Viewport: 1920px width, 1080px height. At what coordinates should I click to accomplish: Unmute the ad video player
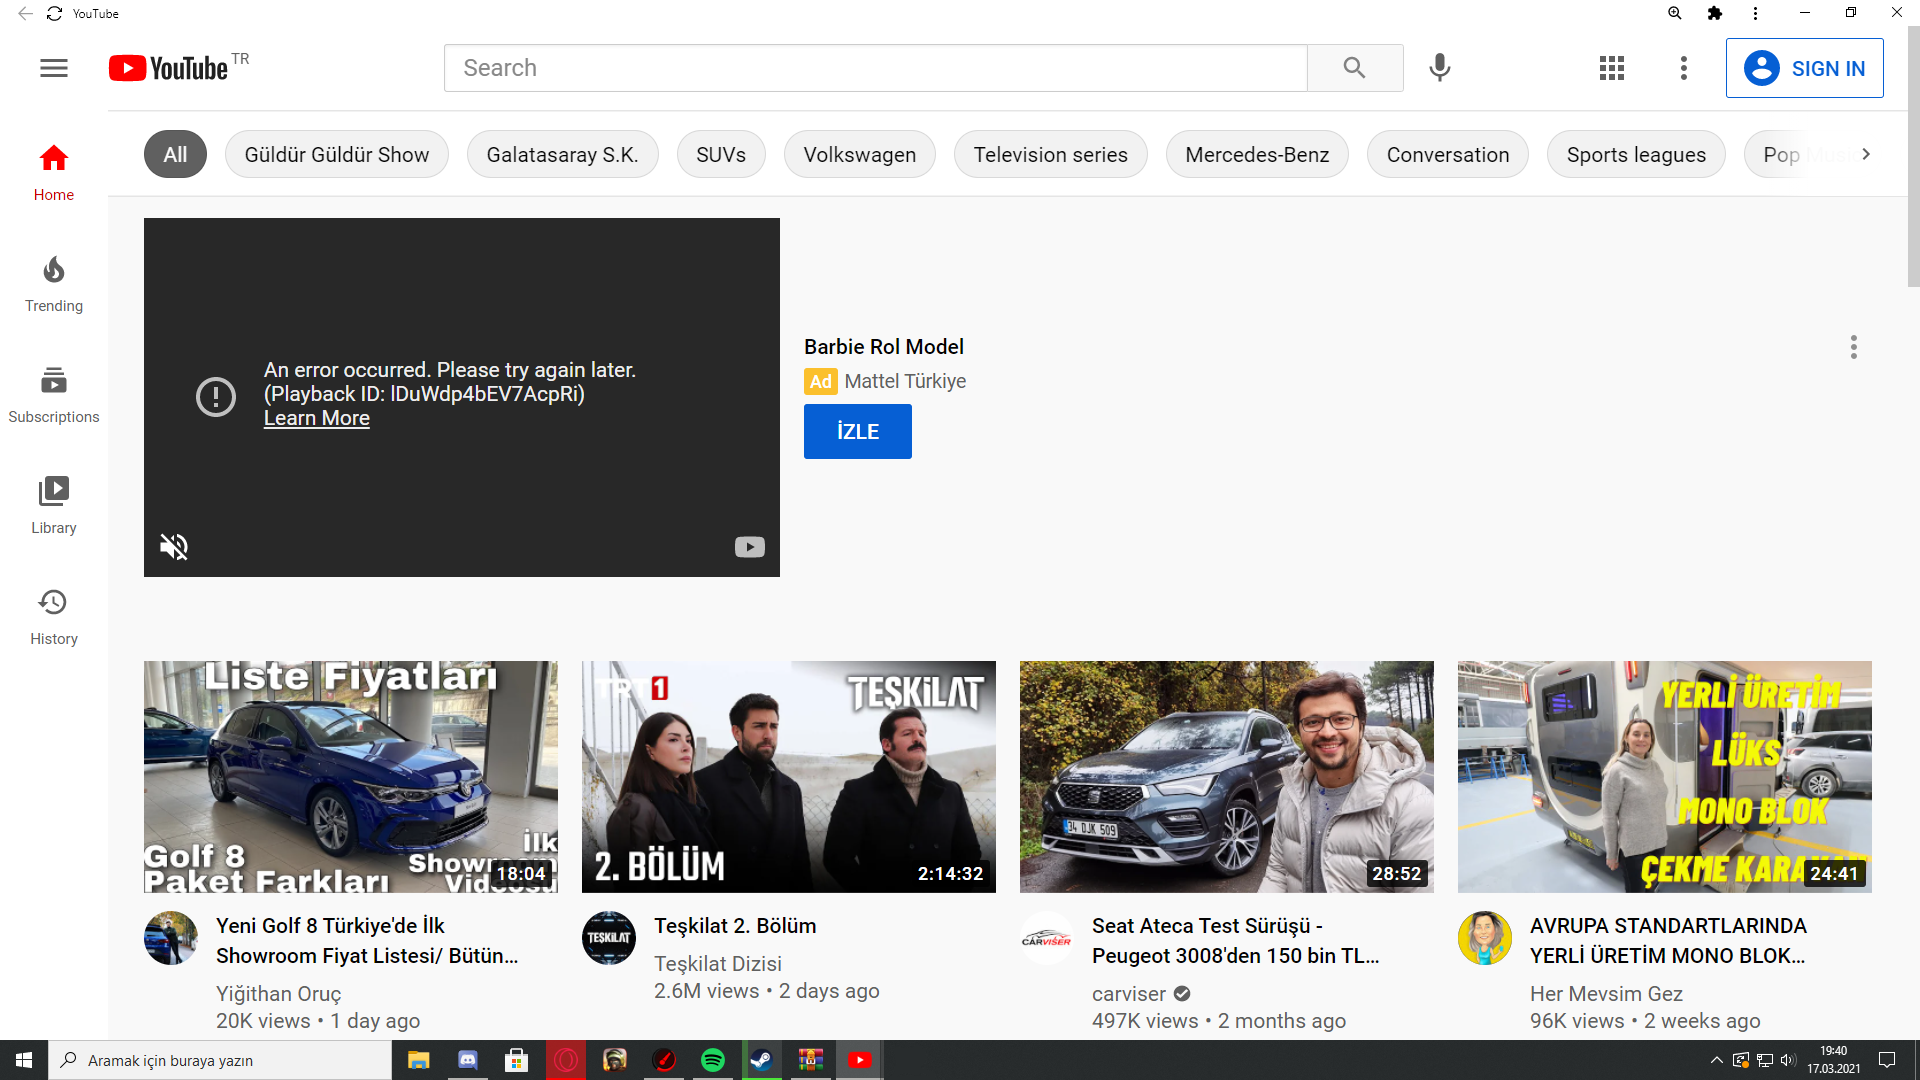[174, 546]
